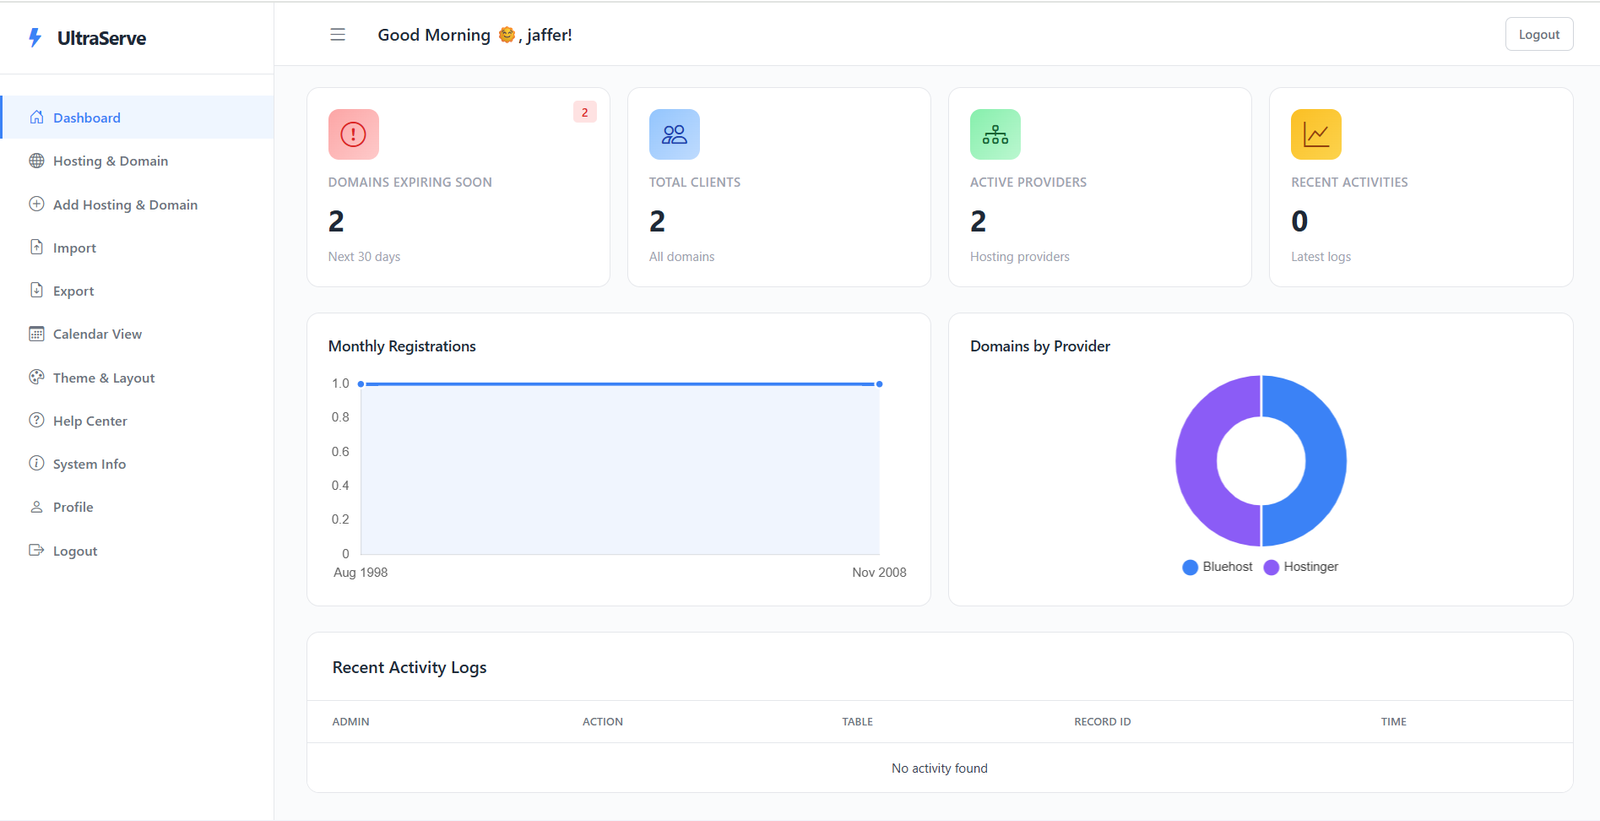Screen dimensions: 1600x821
Task: Click the UltraServe lightning bolt logo
Action: click(35, 38)
